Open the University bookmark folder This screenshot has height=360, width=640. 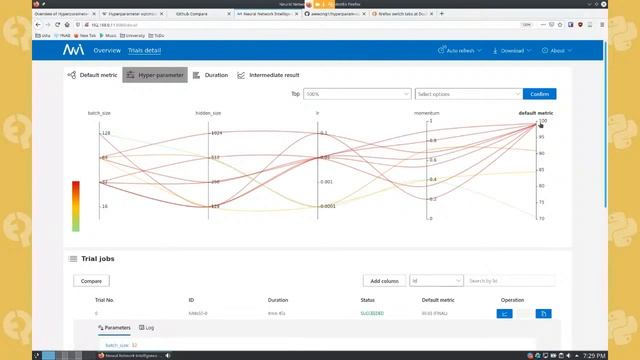point(132,36)
